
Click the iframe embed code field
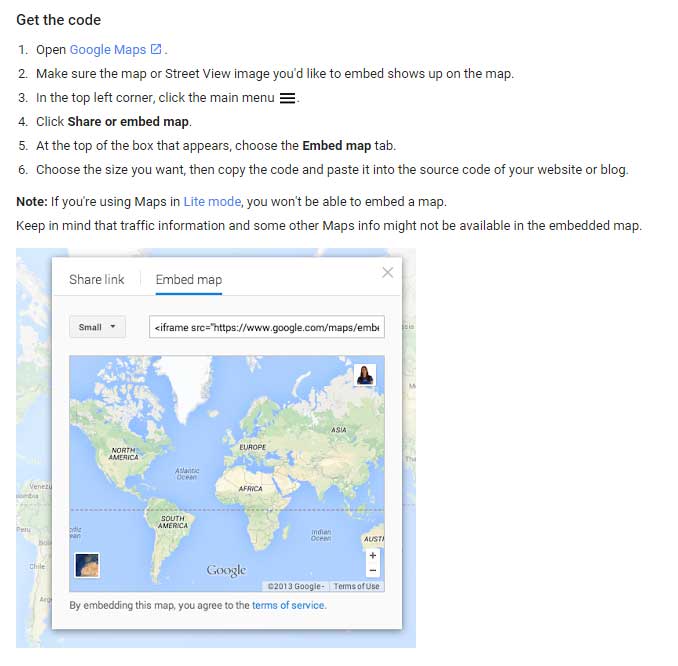point(267,327)
